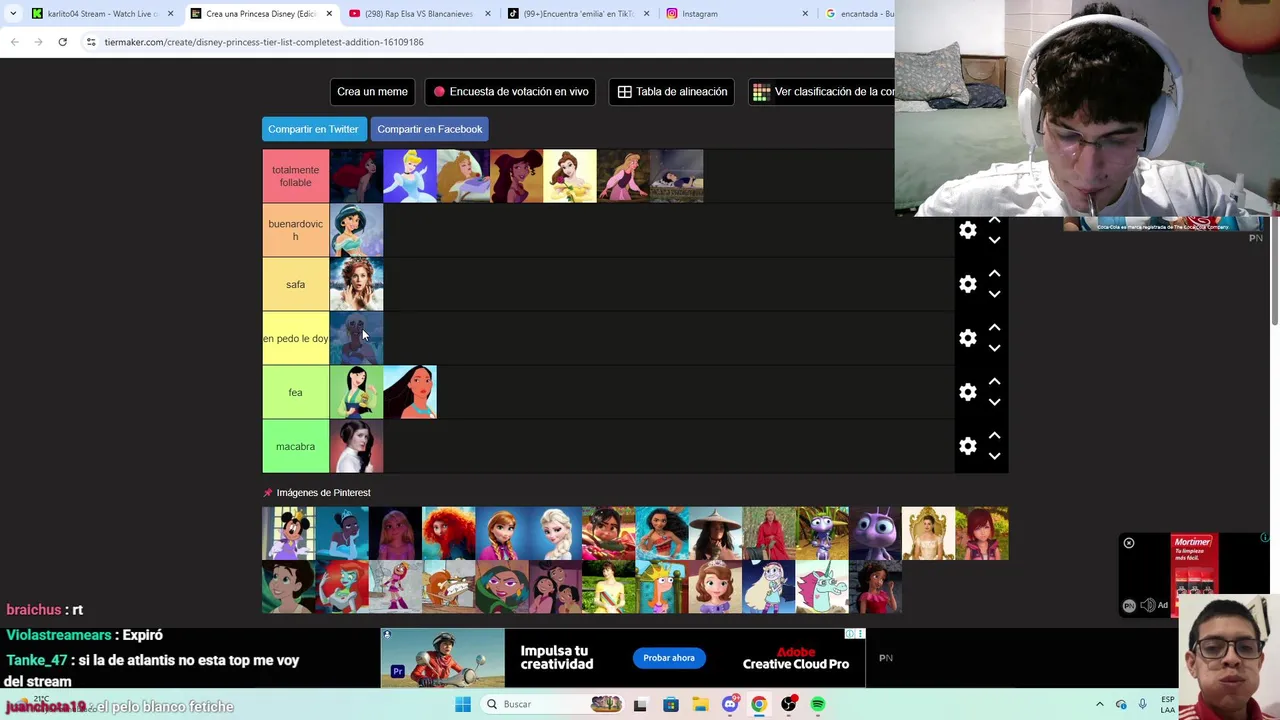Open Spotify from taskbar

click(x=818, y=704)
